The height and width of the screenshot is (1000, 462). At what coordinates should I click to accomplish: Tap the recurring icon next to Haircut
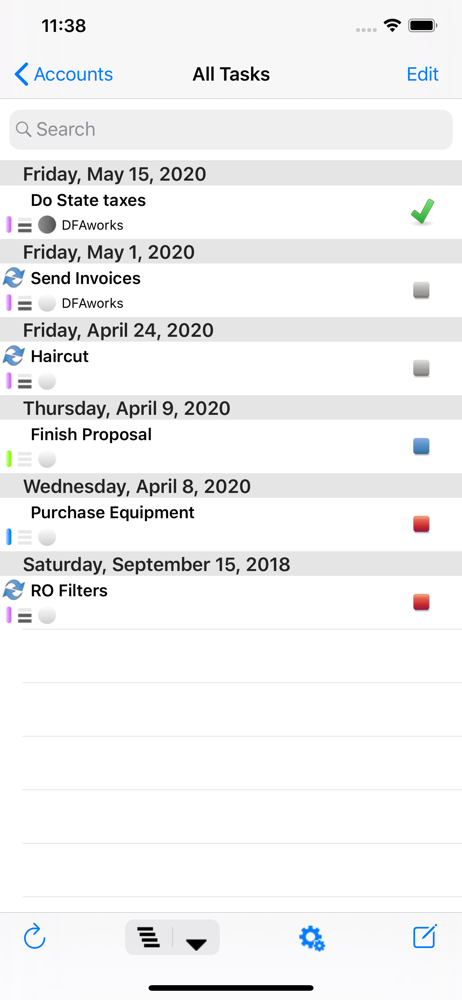pos(13,356)
